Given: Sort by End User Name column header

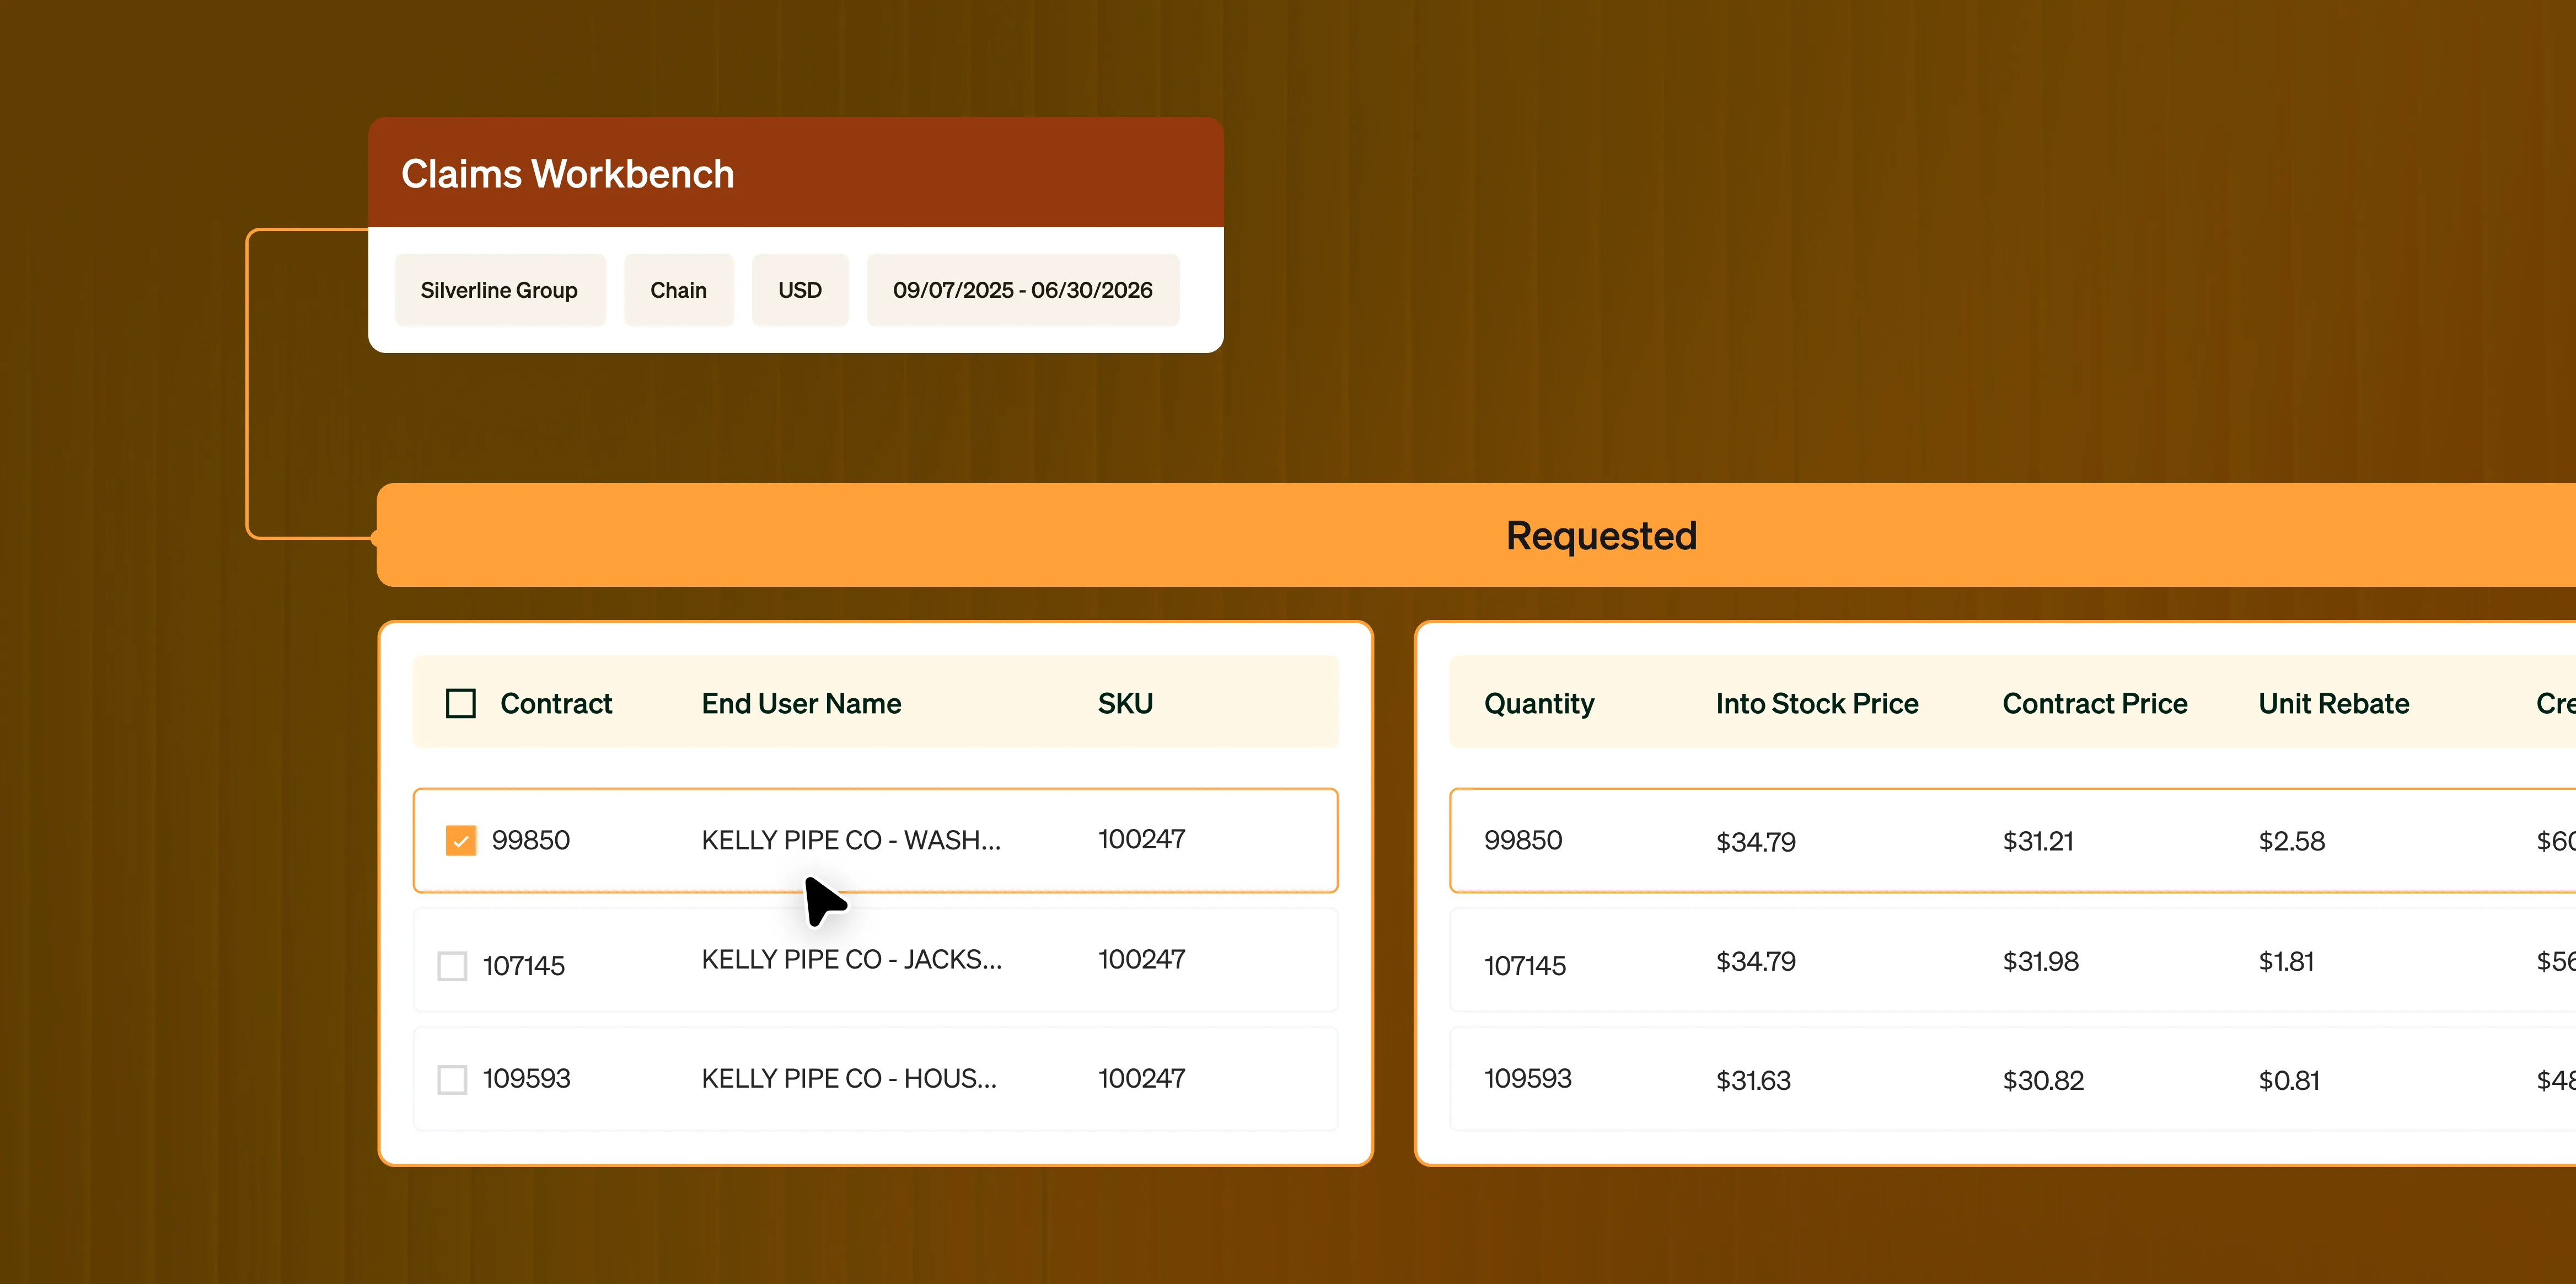Looking at the screenshot, I should [801, 703].
